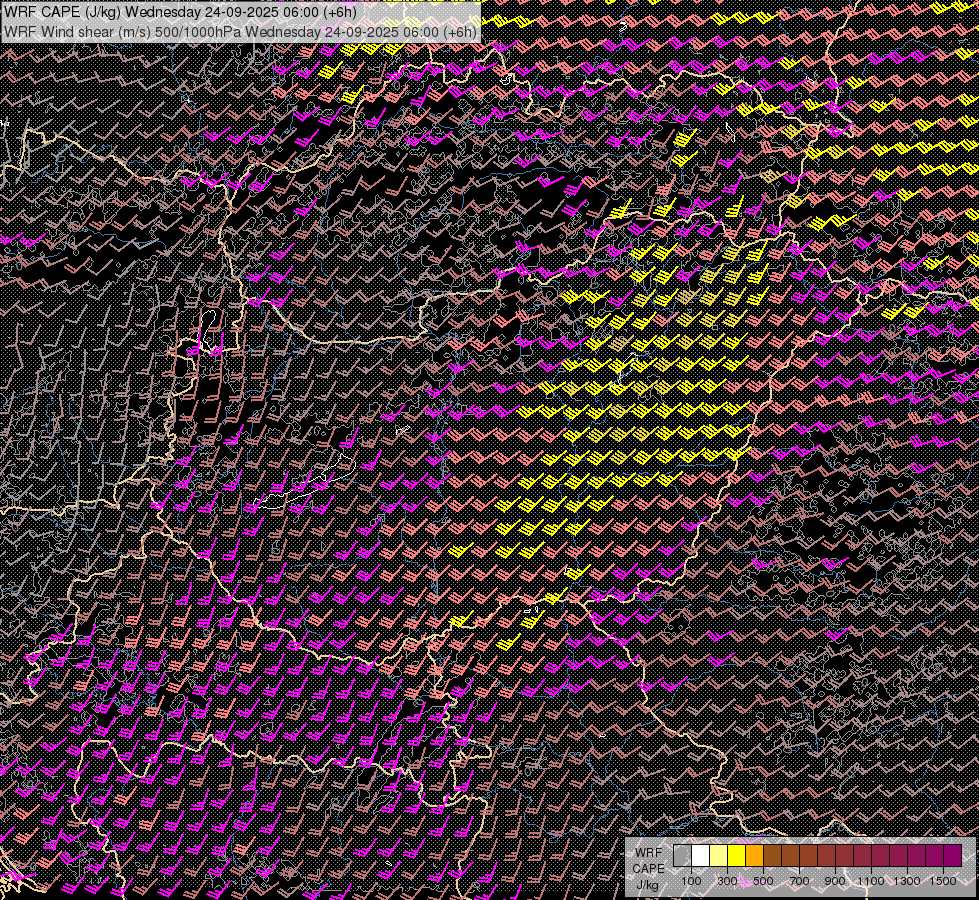This screenshot has height=900, width=979.
Task: Click the "WRF CAPE (J/kg)" title text
Action: coord(60,11)
